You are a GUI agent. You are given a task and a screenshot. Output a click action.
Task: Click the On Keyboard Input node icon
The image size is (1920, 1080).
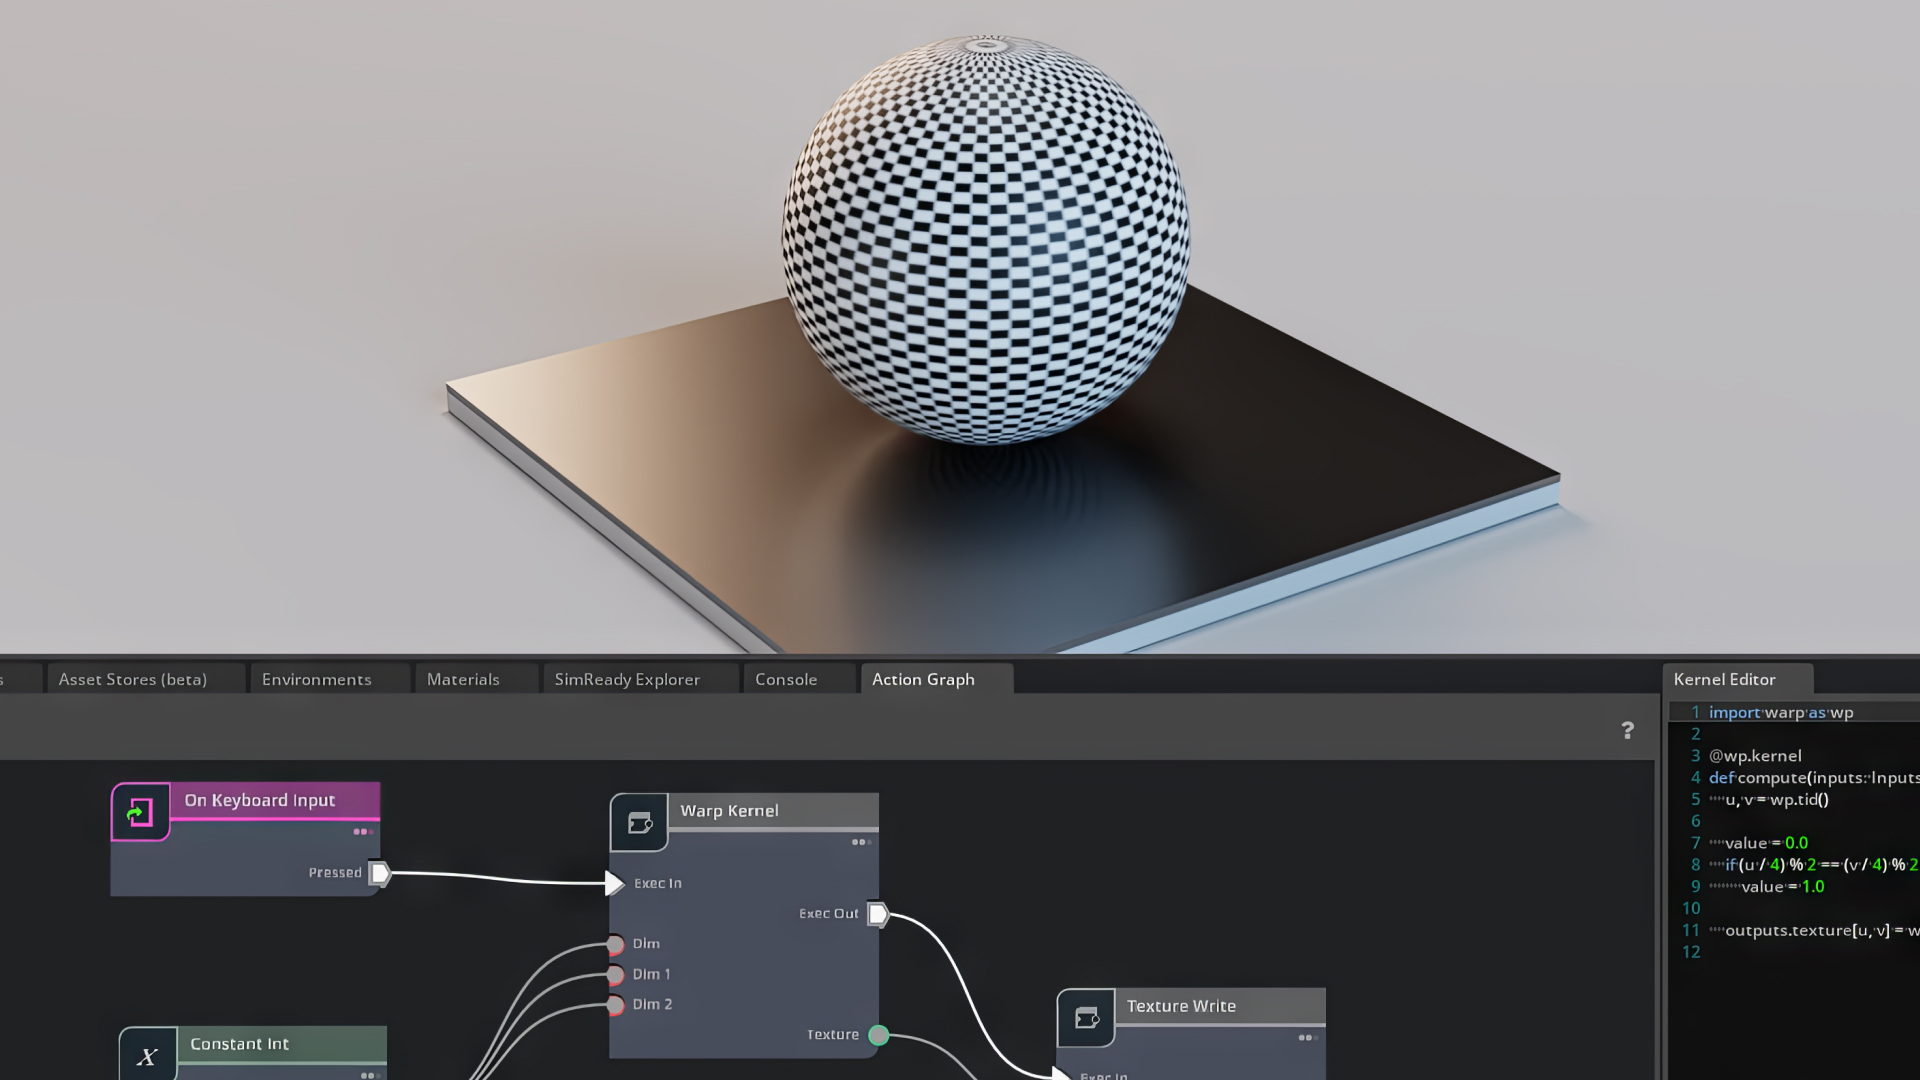pyautogui.click(x=140, y=811)
